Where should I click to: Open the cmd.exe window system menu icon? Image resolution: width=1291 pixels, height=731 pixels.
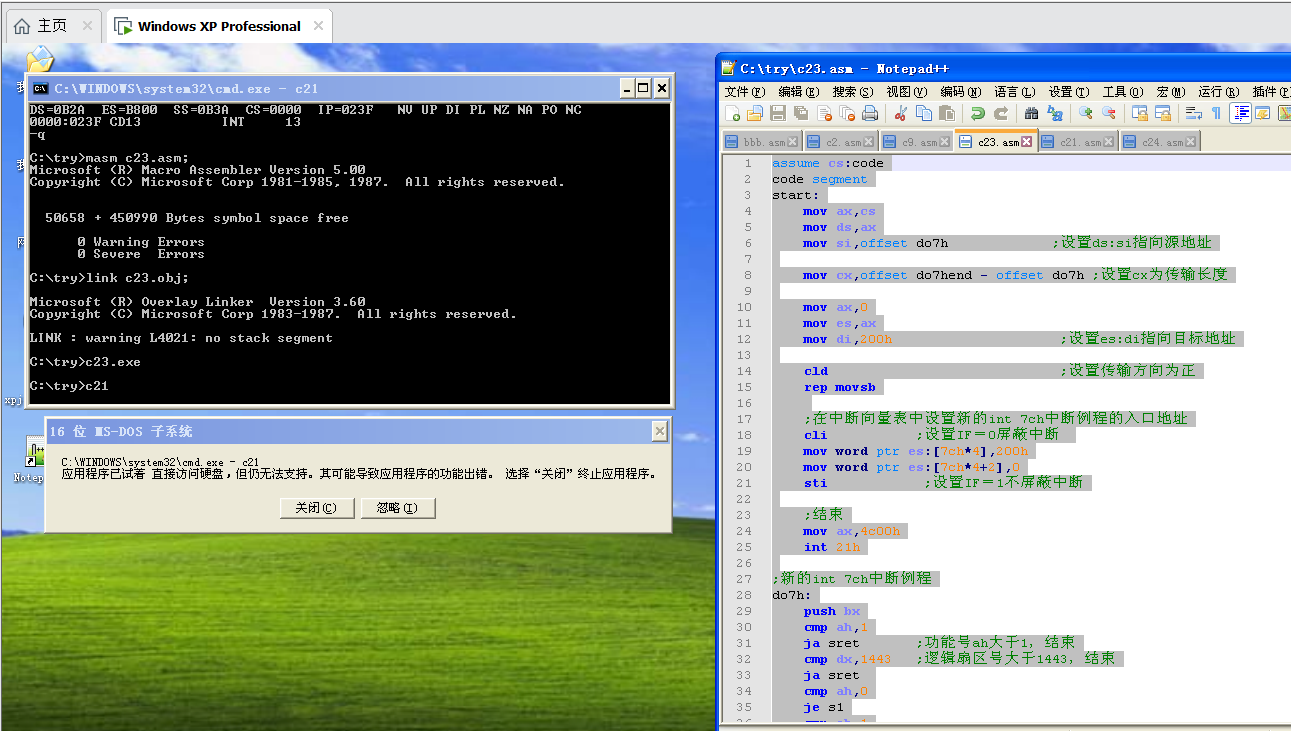click(x=42, y=88)
